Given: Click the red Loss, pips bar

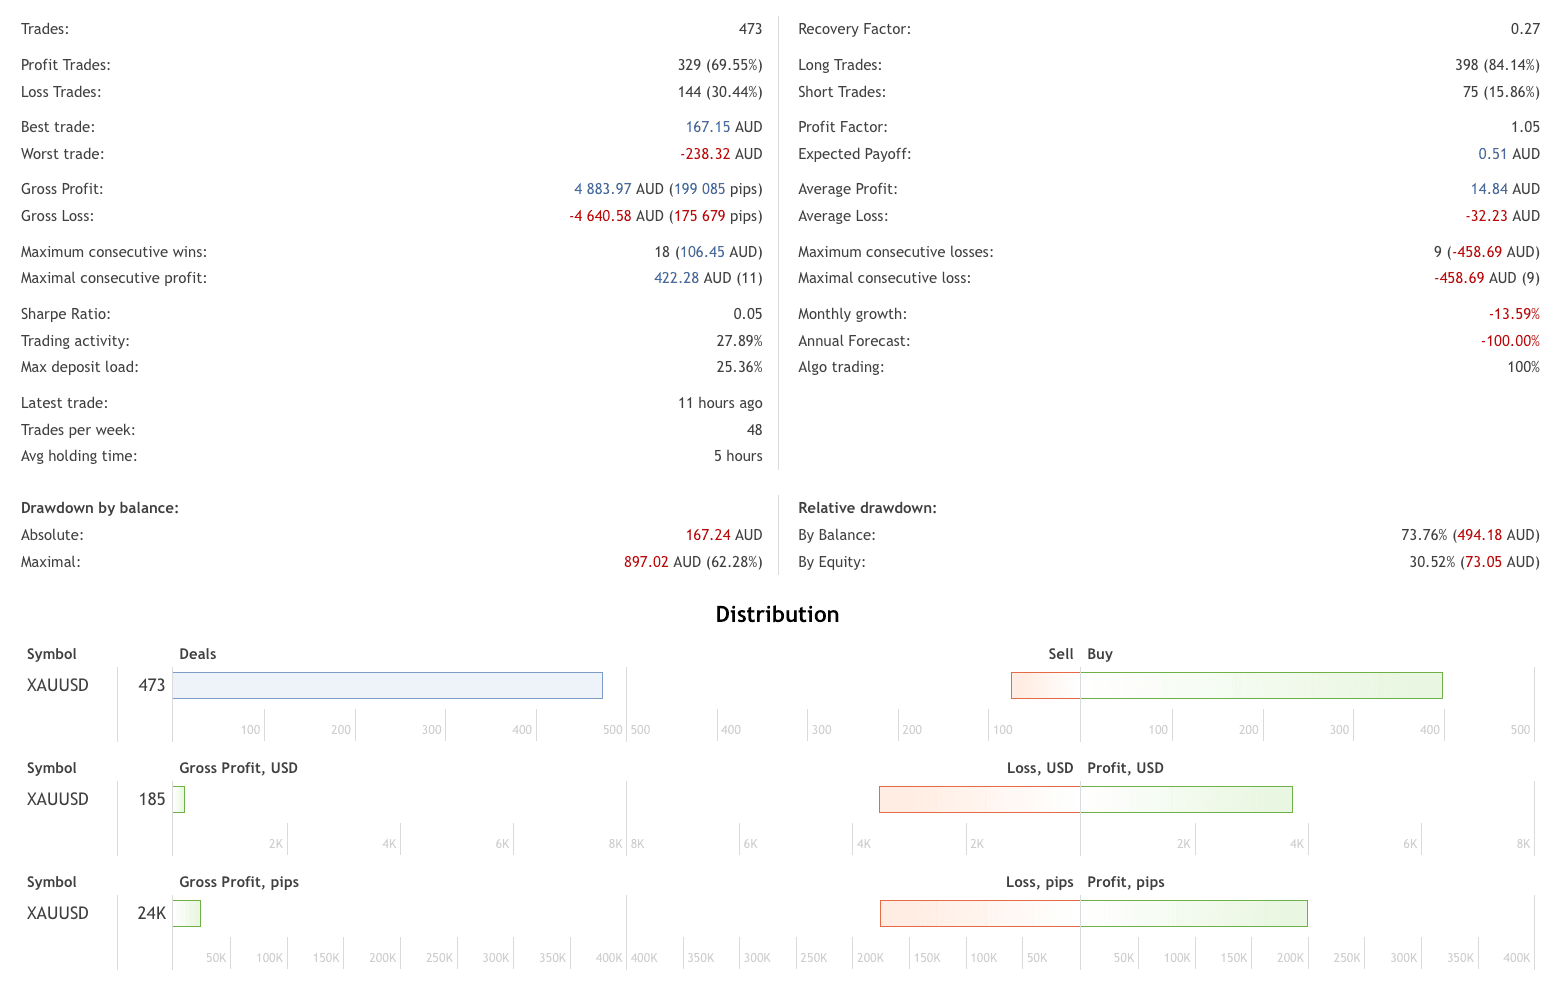Looking at the screenshot, I should [980, 913].
